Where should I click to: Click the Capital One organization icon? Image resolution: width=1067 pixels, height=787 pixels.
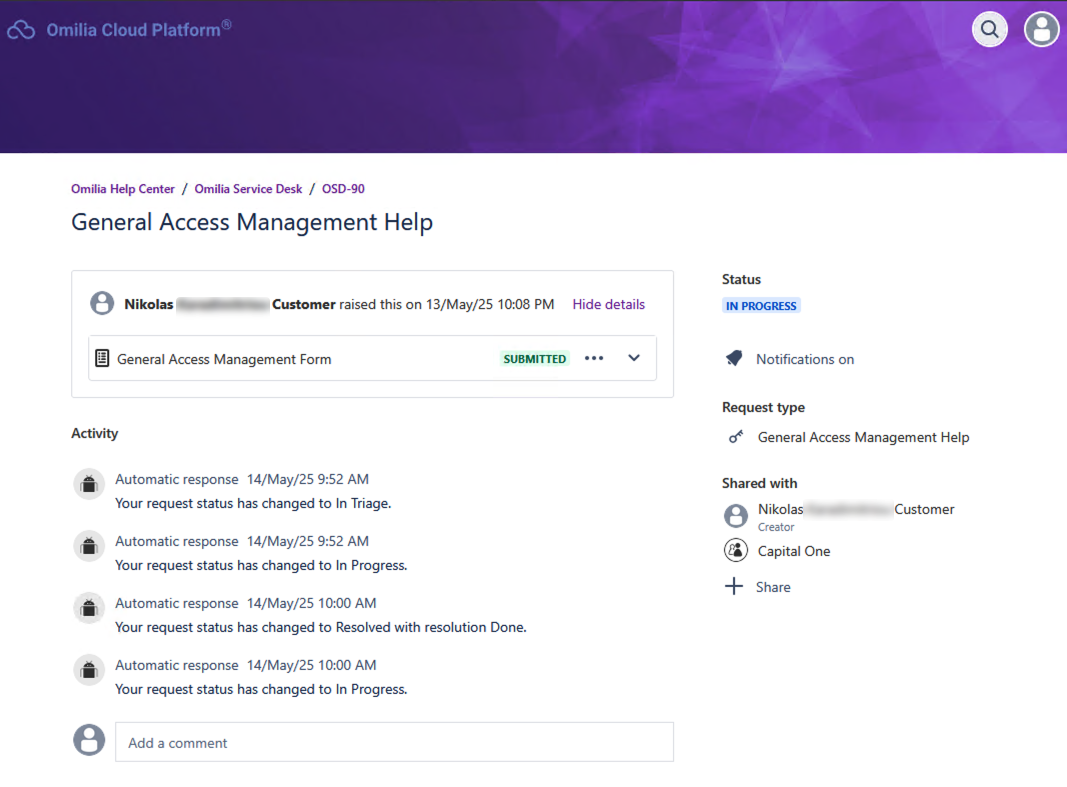[736, 550]
